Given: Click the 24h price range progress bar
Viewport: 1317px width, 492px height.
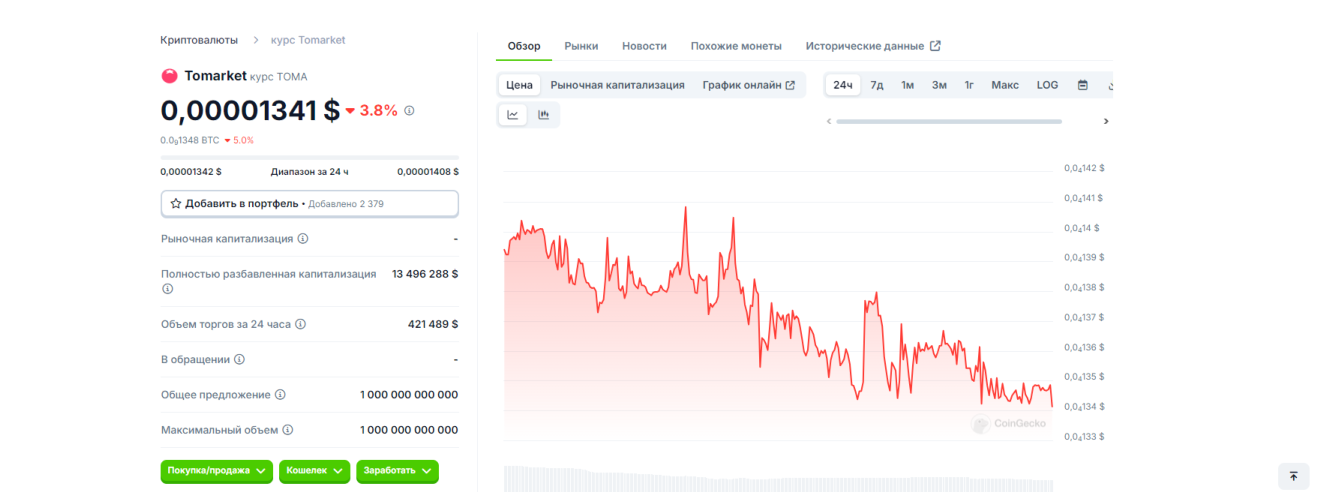Looking at the screenshot, I should [x=310, y=158].
